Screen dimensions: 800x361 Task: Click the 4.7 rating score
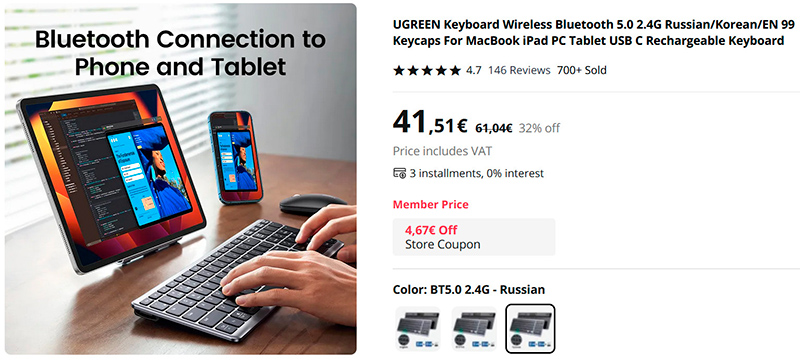pos(473,70)
